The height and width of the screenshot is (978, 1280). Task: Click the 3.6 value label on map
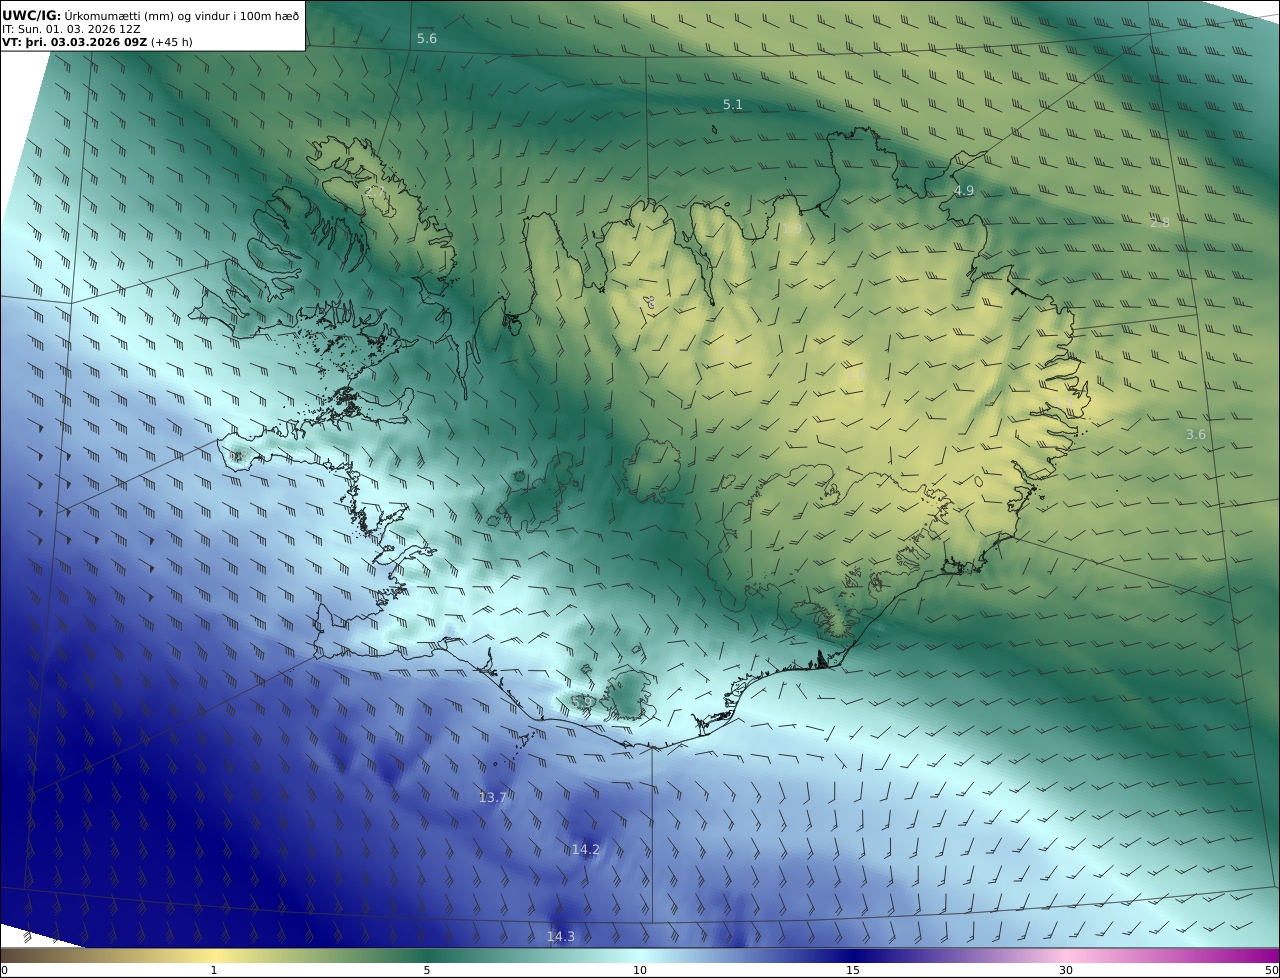click(x=1196, y=434)
